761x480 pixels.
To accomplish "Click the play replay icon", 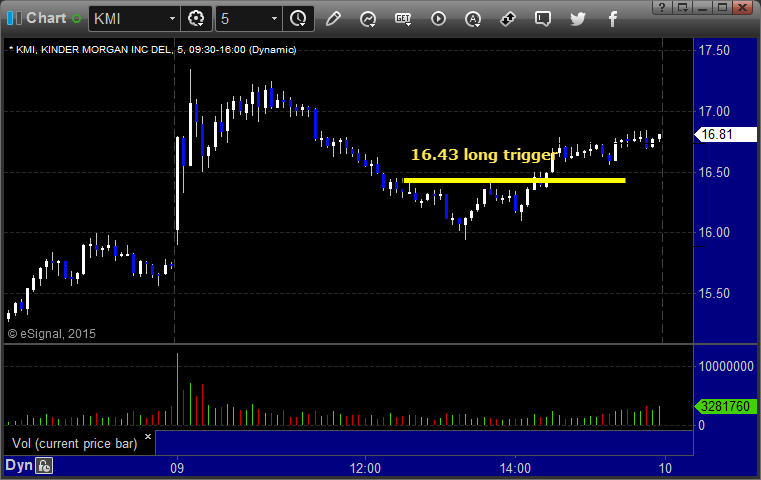I will pyautogui.click(x=438, y=19).
